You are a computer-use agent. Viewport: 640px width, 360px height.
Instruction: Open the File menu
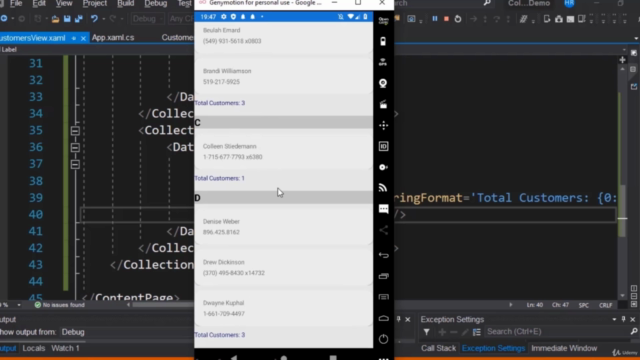pyautogui.click(x=16, y=3)
